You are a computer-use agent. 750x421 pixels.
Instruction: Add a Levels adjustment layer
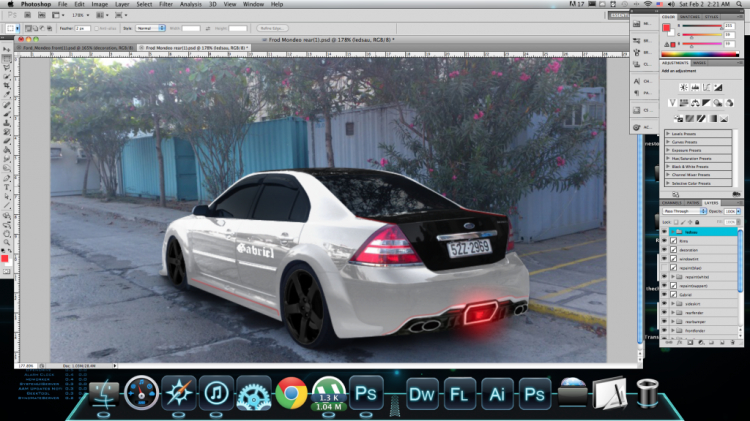(695, 87)
